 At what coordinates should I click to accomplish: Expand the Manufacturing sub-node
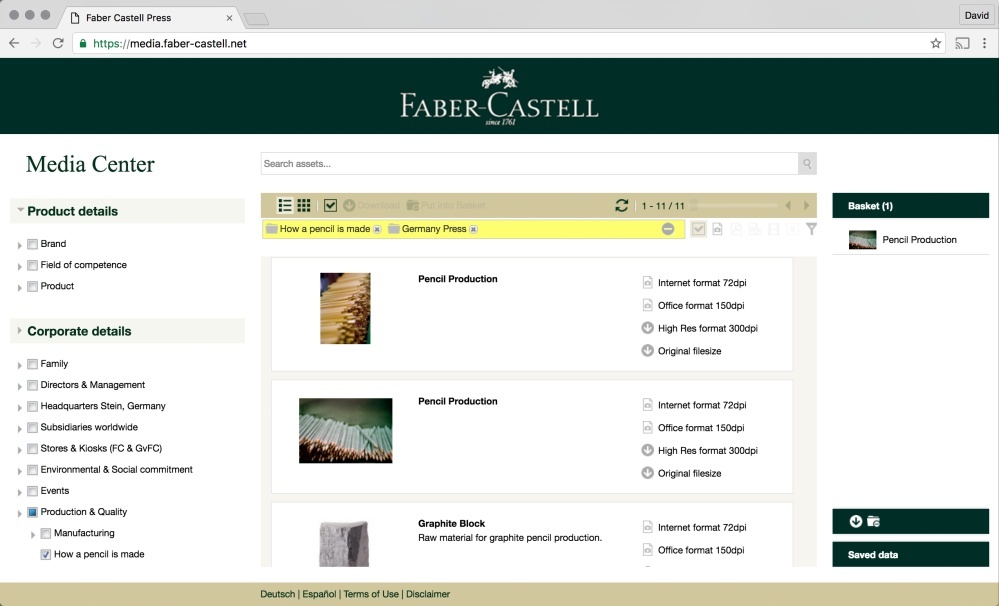pos(33,535)
